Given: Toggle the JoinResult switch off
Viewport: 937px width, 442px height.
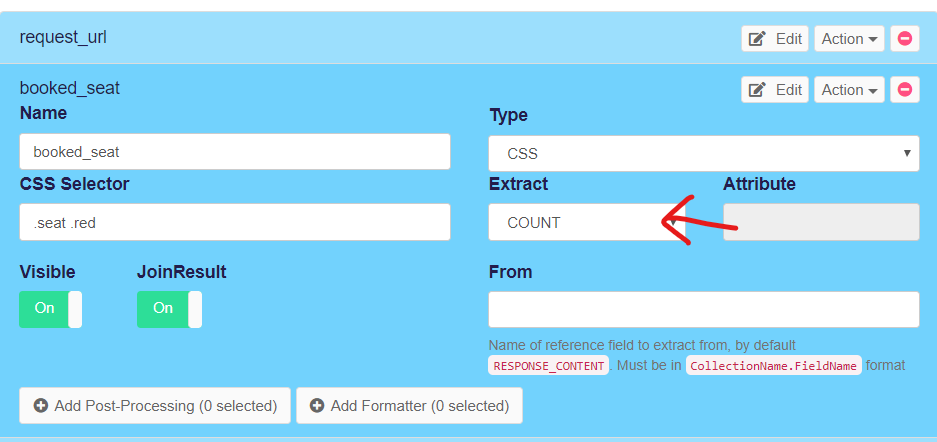Looking at the screenshot, I should point(169,309).
